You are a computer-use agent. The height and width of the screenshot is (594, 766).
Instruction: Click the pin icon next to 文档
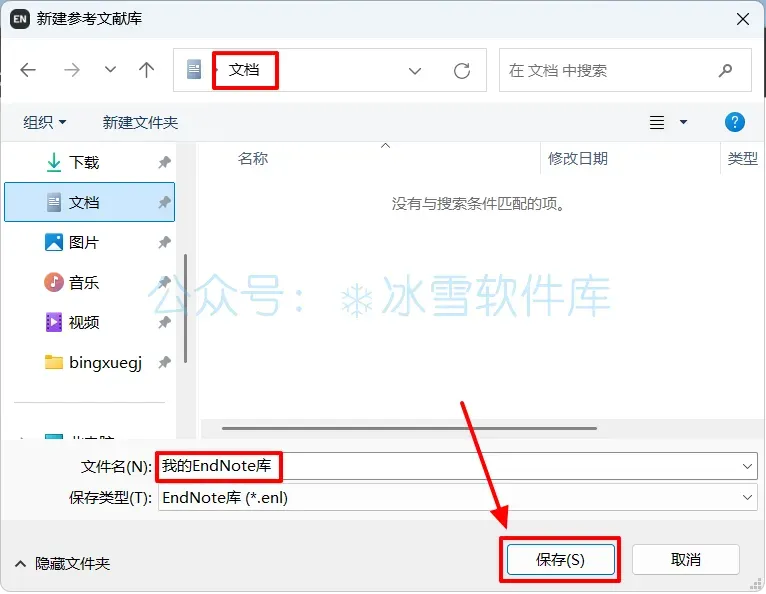pos(165,202)
